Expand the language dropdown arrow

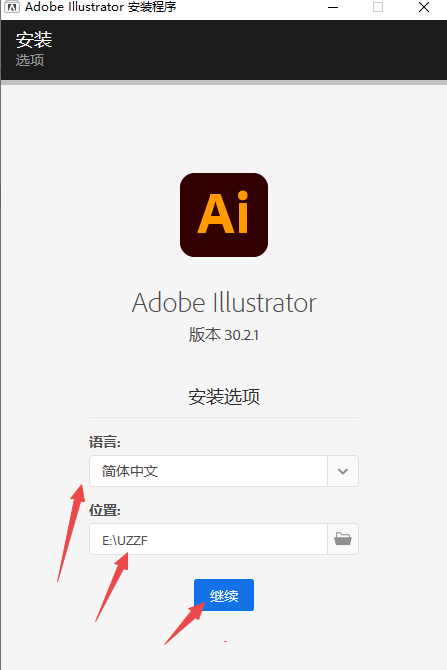(343, 471)
